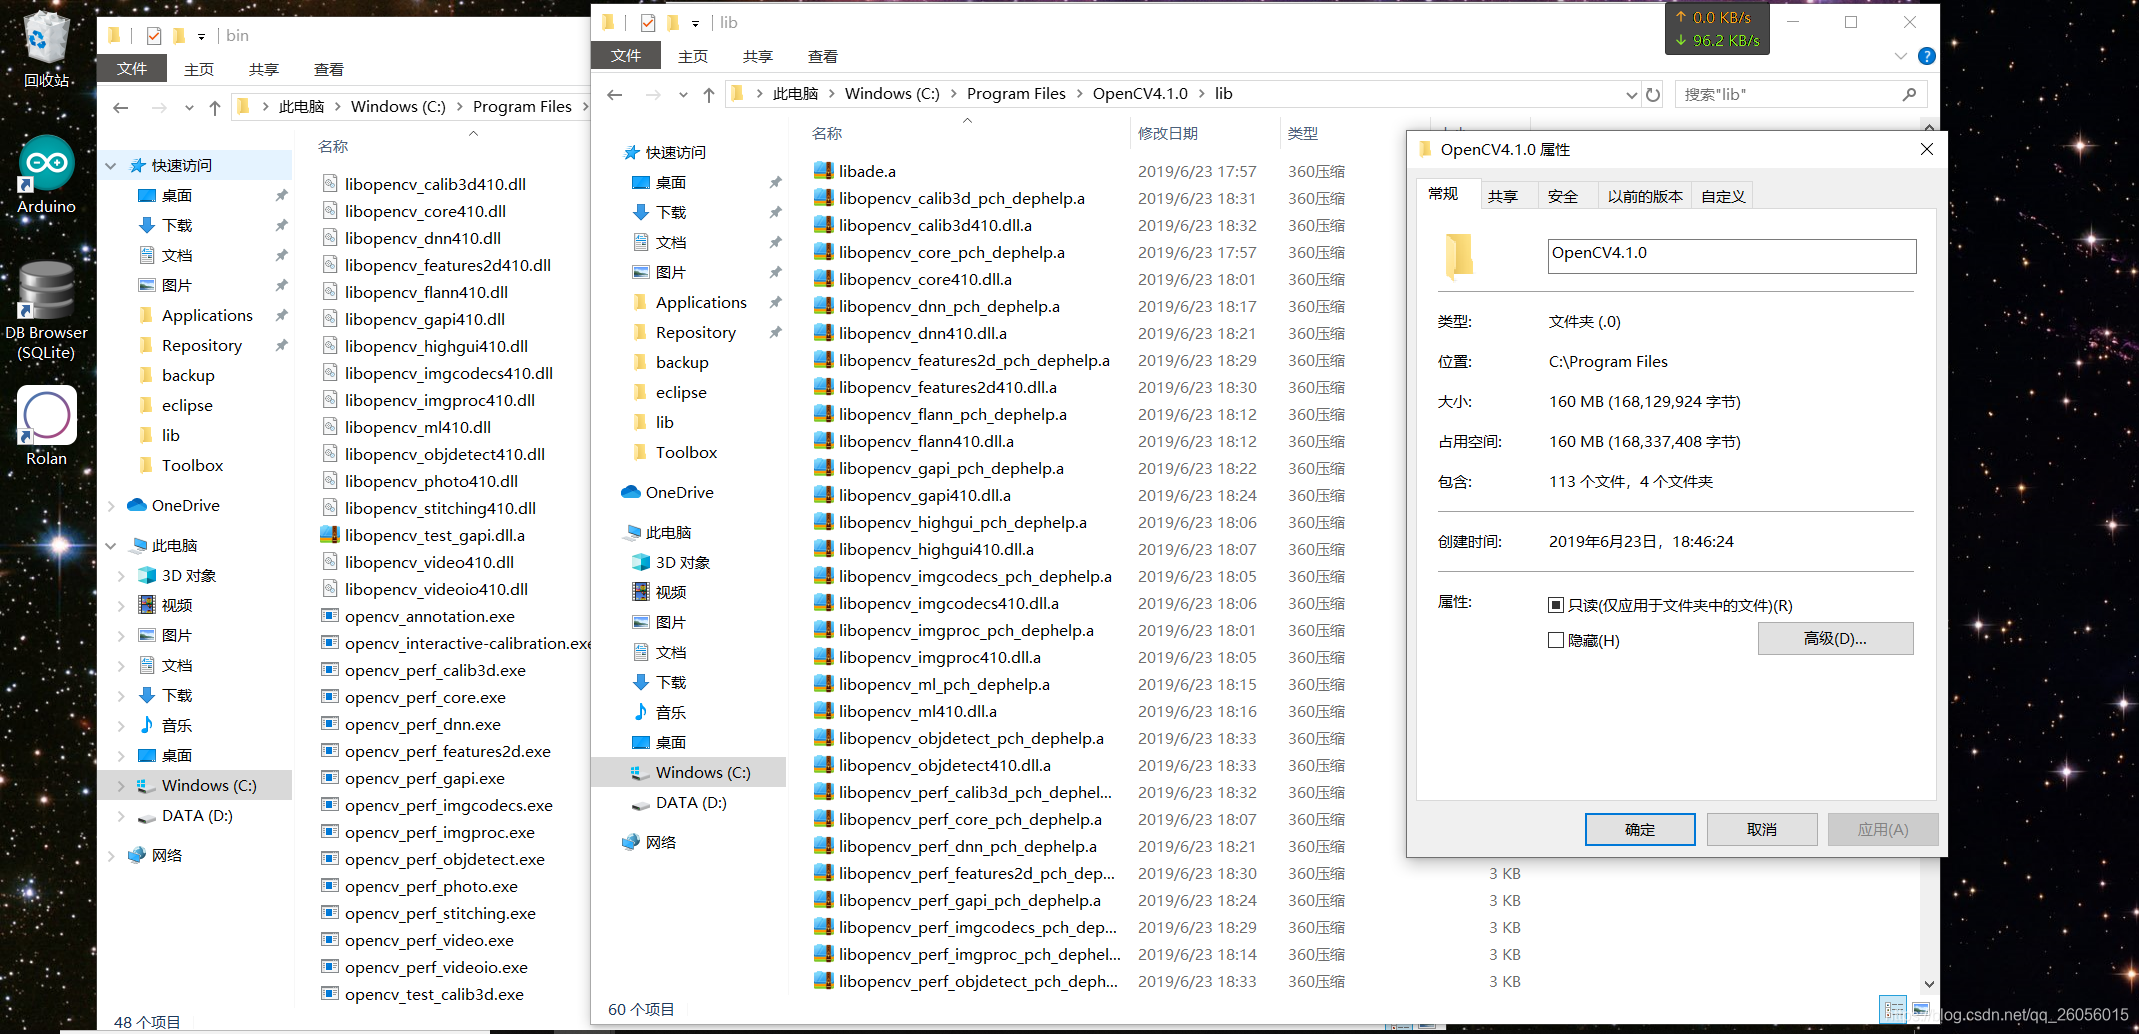Open quick access toolbar dropdown in lib title
2139x1034 pixels.
click(695, 23)
